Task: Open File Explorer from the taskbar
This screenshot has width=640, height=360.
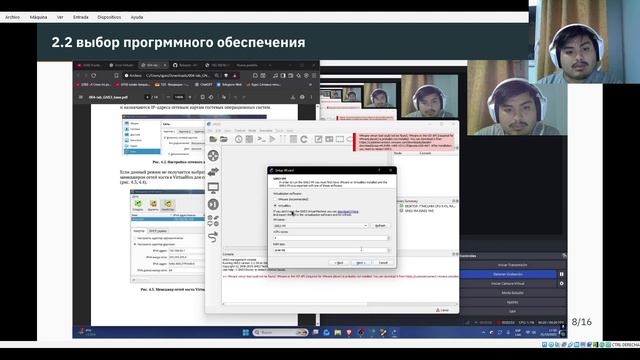Action: pyautogui.click(x=338, y=333)
